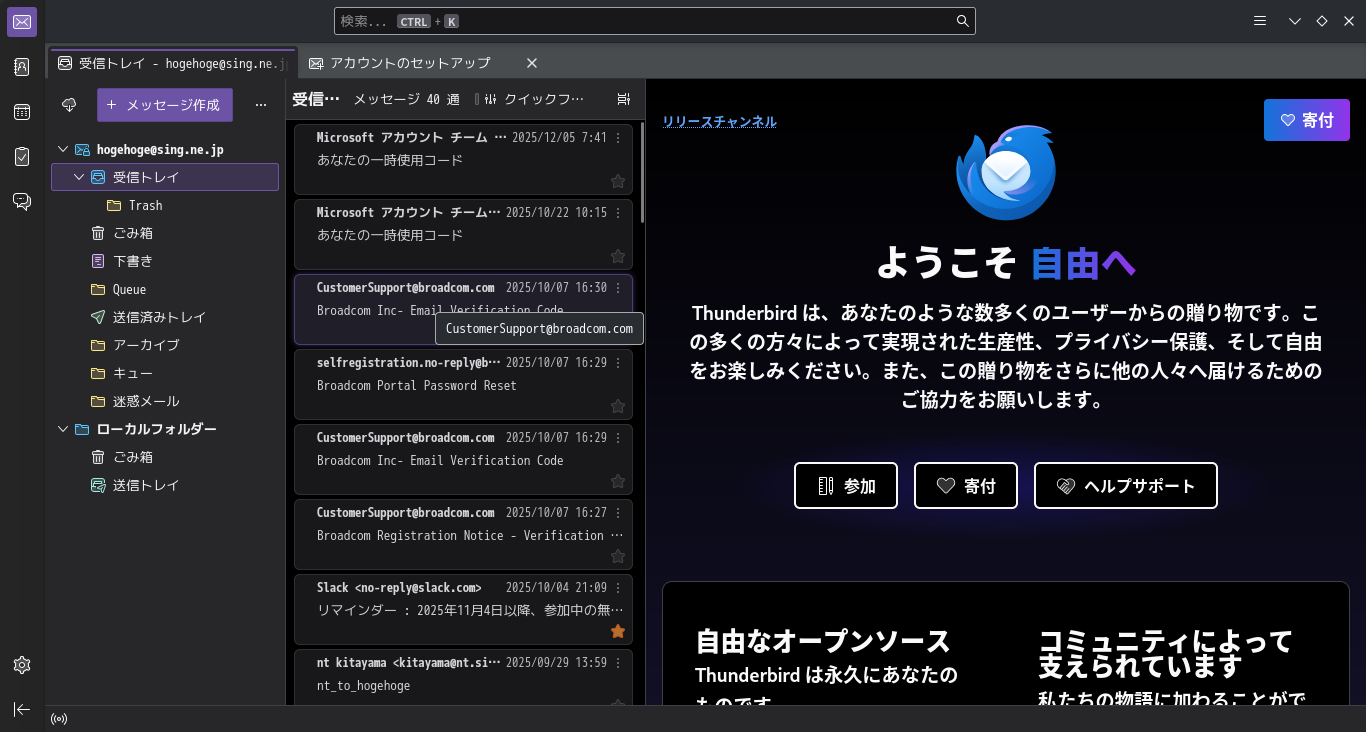Viewport: 1366px width, 732px height.
Task: Star the Broadcom Portal Password Reset message
Action: (618, 406)
